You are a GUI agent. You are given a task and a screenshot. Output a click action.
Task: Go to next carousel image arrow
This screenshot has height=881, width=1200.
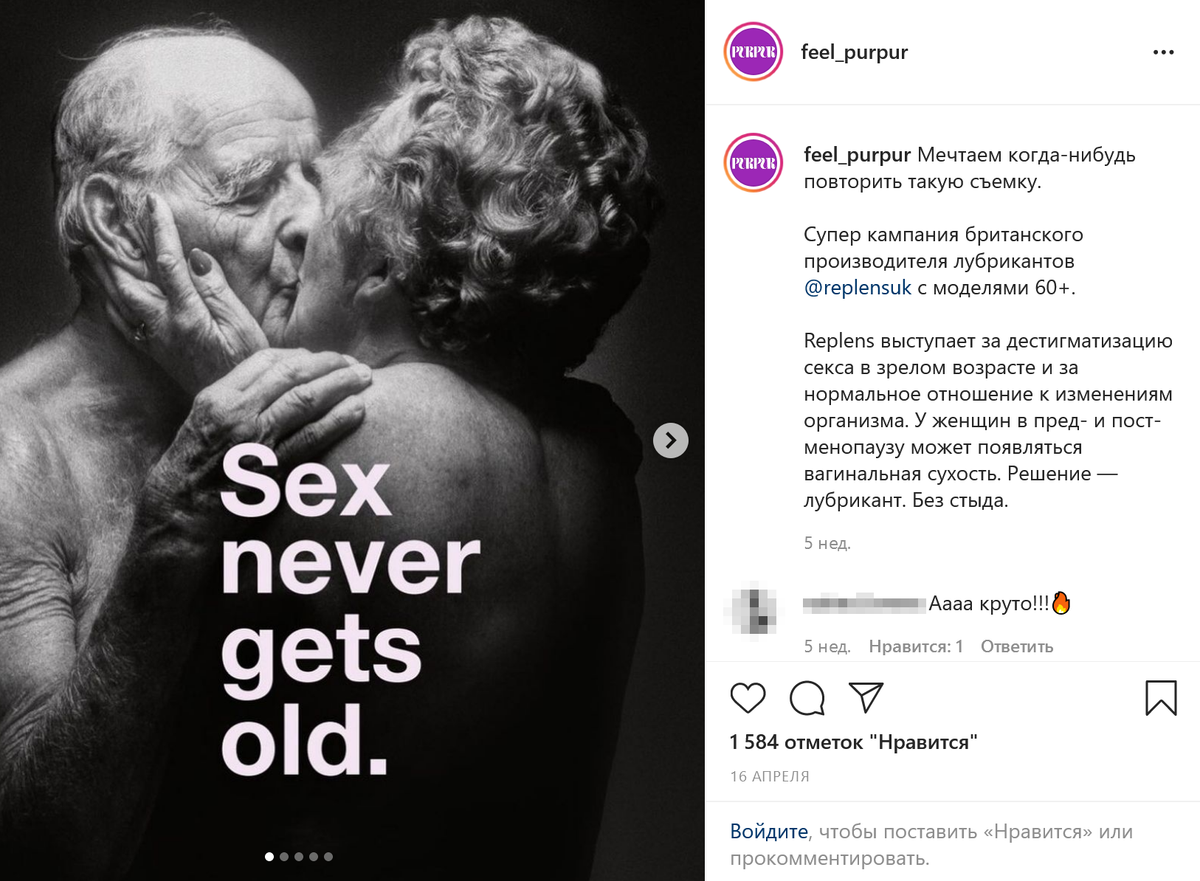click(x=671, y=440)
